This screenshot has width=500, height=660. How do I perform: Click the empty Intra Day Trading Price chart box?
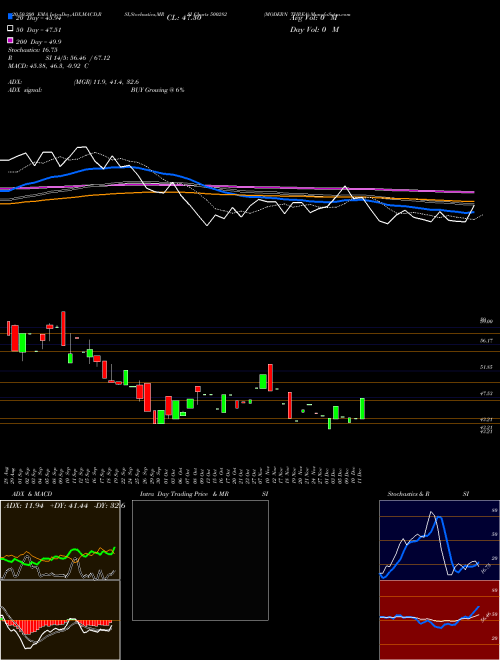[200, 560]
